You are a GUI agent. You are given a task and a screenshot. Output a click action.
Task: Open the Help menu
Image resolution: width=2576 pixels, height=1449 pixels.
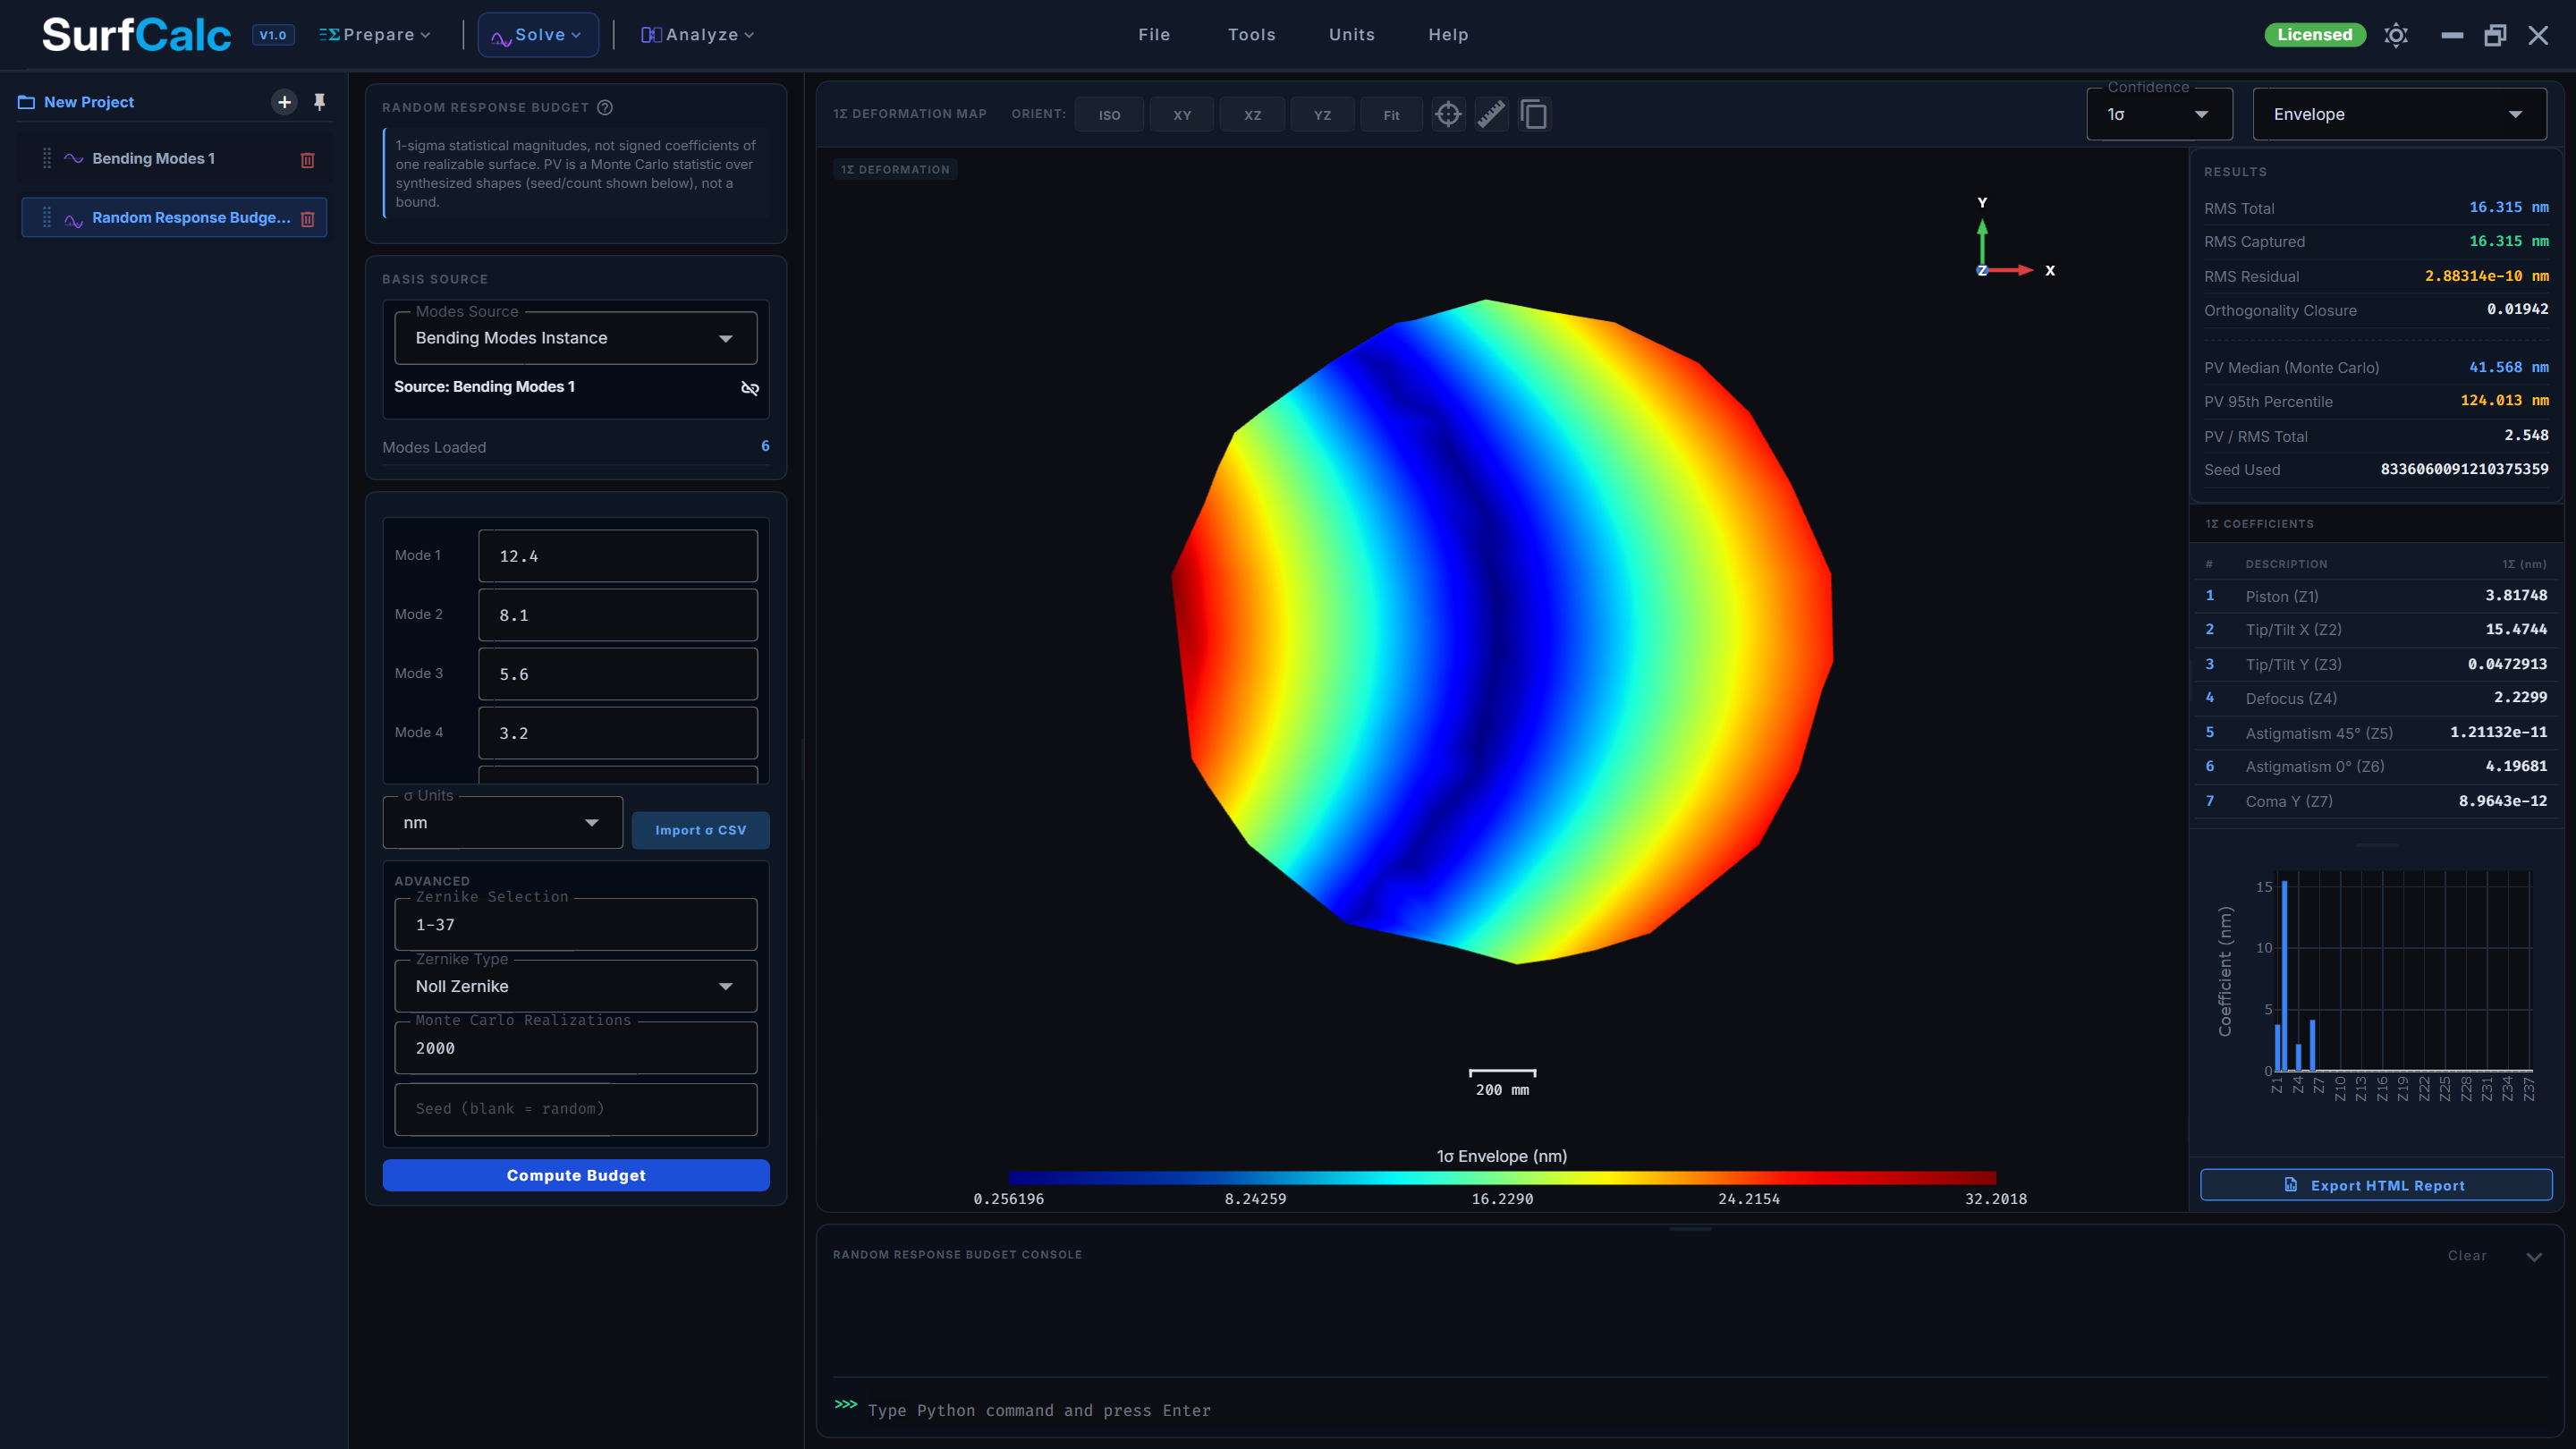(1448, 35)
